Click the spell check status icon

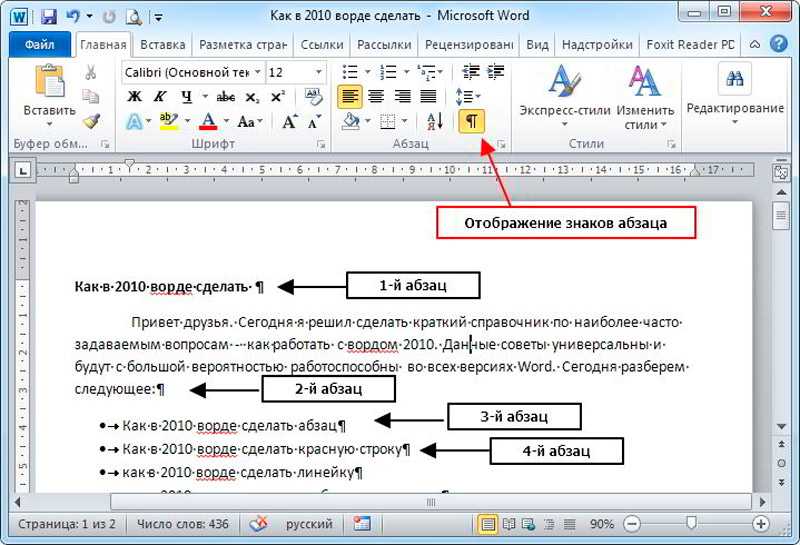[258, 524]
